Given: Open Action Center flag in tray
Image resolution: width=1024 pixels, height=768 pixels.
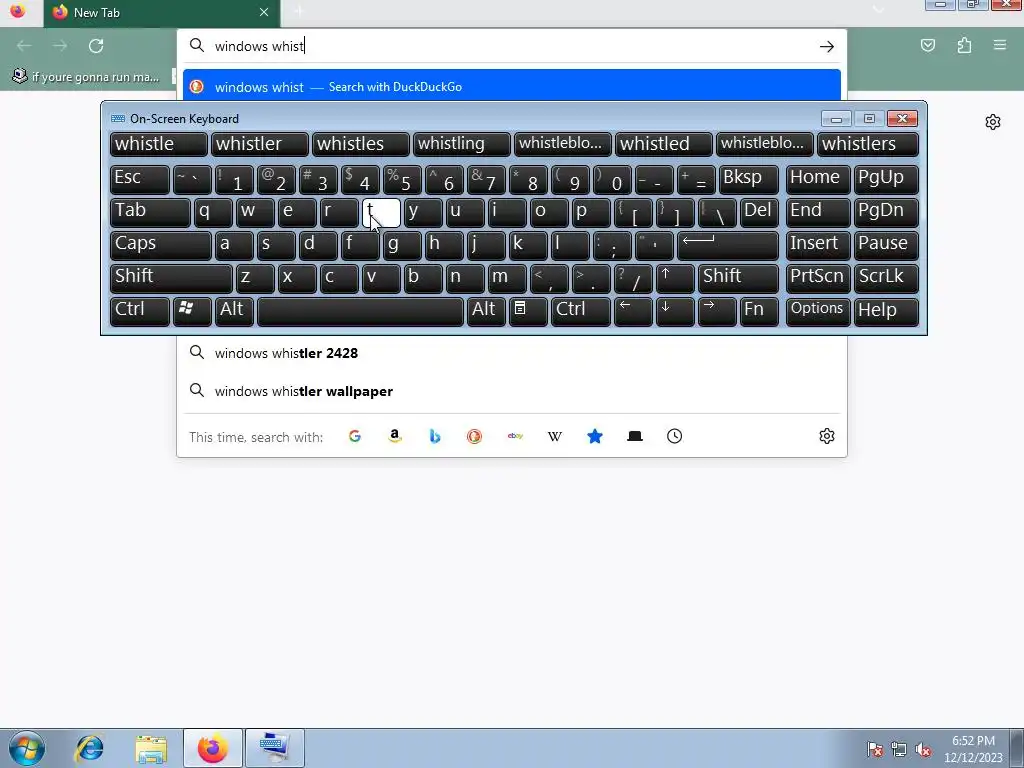Looking at the screenshot, I should point(875,749).
